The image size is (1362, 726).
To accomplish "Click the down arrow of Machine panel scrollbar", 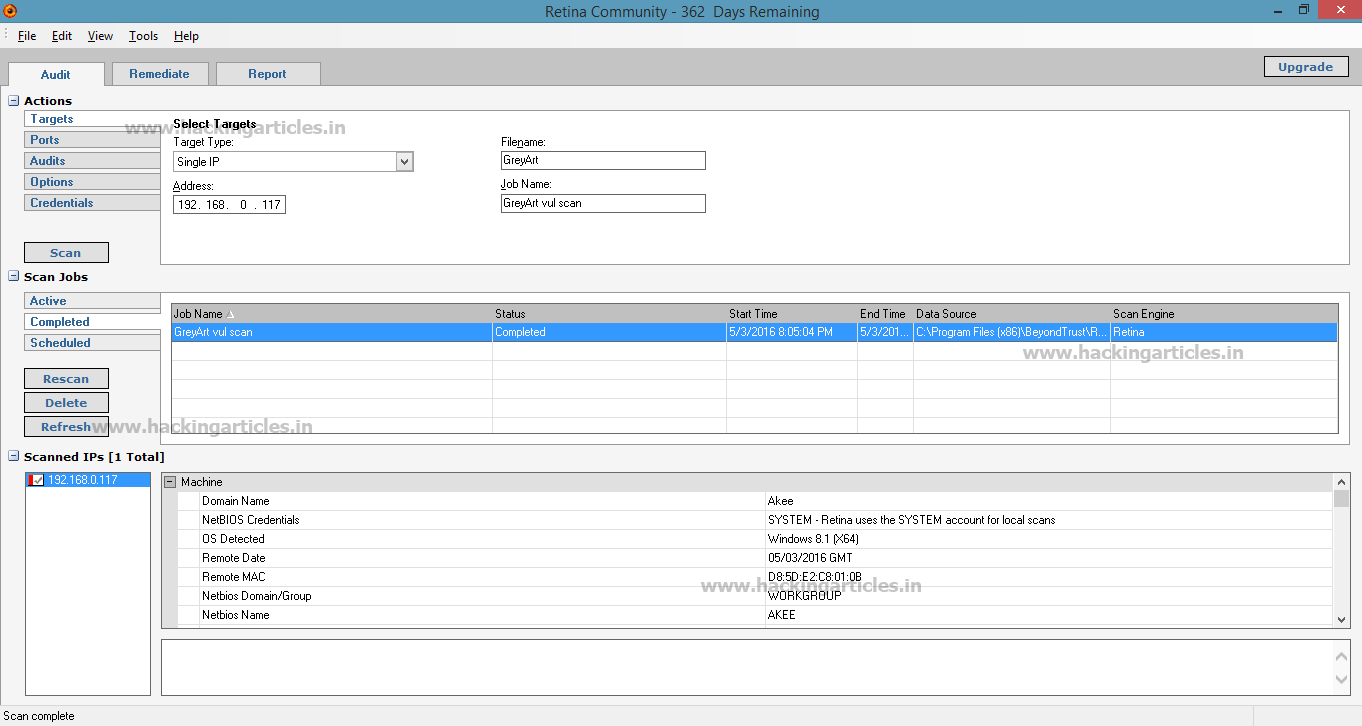I will click(x=1342, y=620).
